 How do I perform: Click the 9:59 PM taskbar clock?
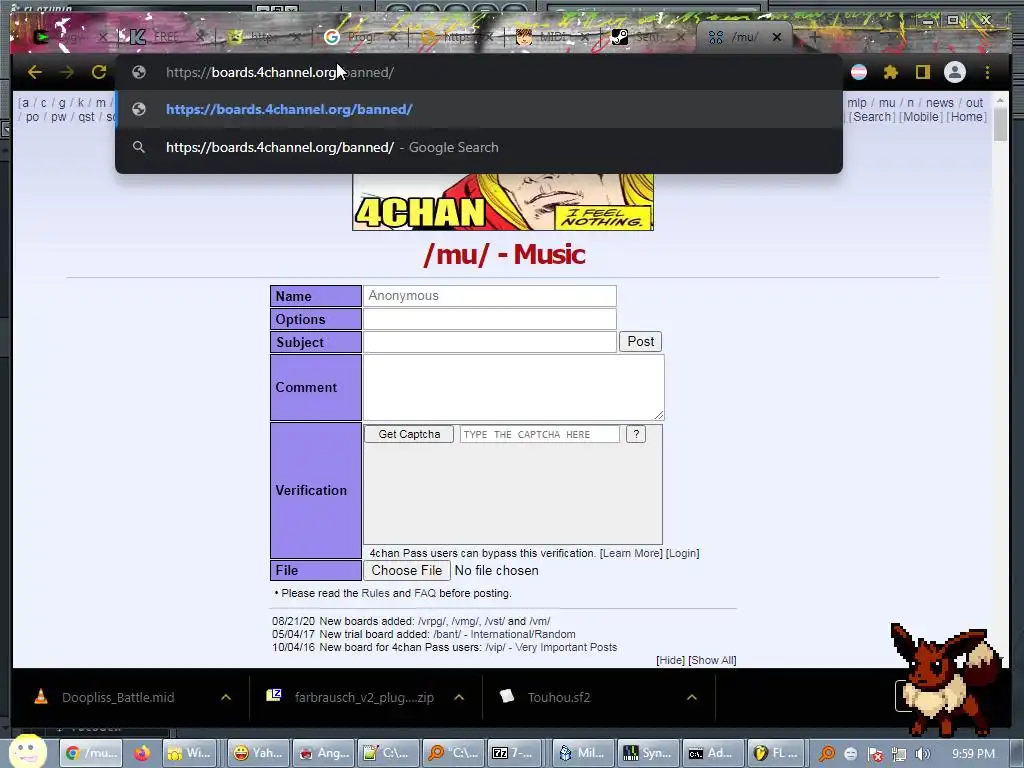coord(973,754)
